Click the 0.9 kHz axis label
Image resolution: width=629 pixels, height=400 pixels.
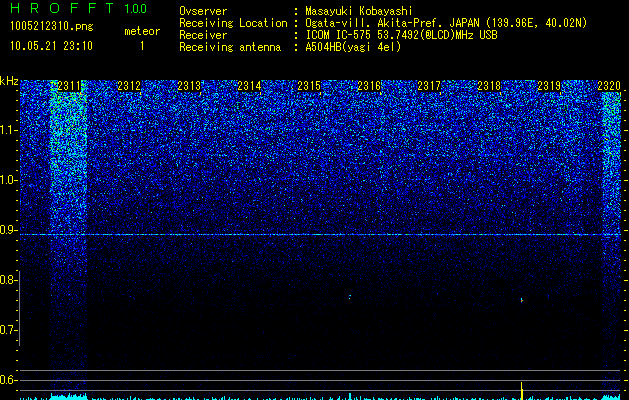pos(9,230)
